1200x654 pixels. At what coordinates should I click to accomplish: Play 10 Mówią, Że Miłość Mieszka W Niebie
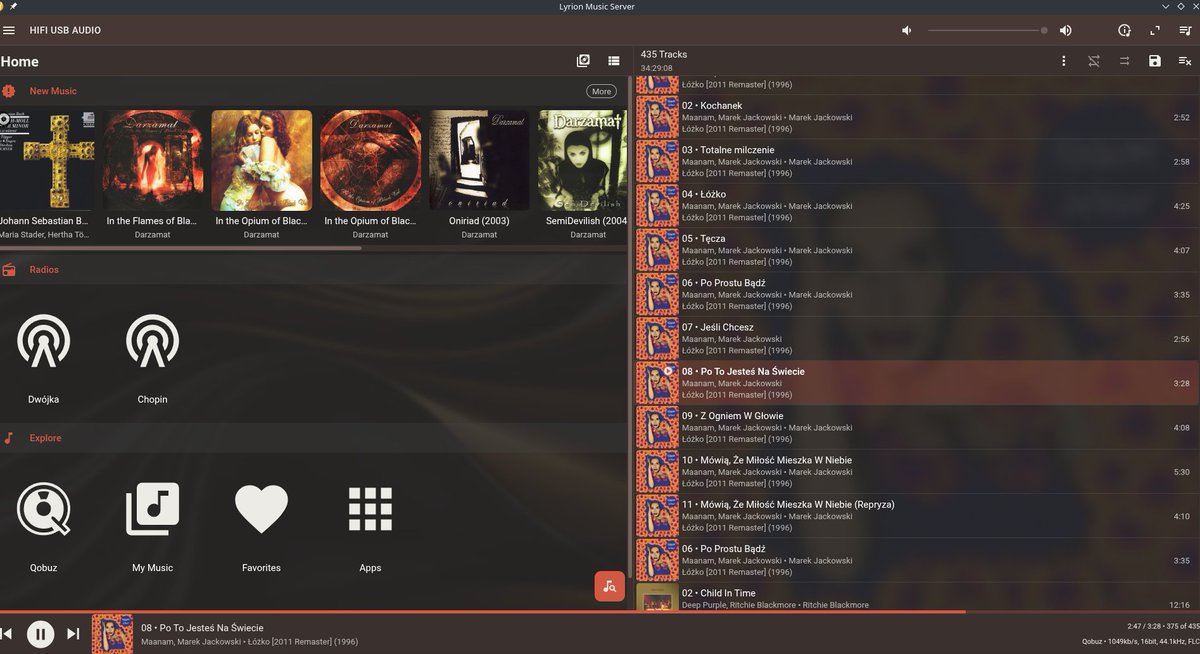click(918, 471)
